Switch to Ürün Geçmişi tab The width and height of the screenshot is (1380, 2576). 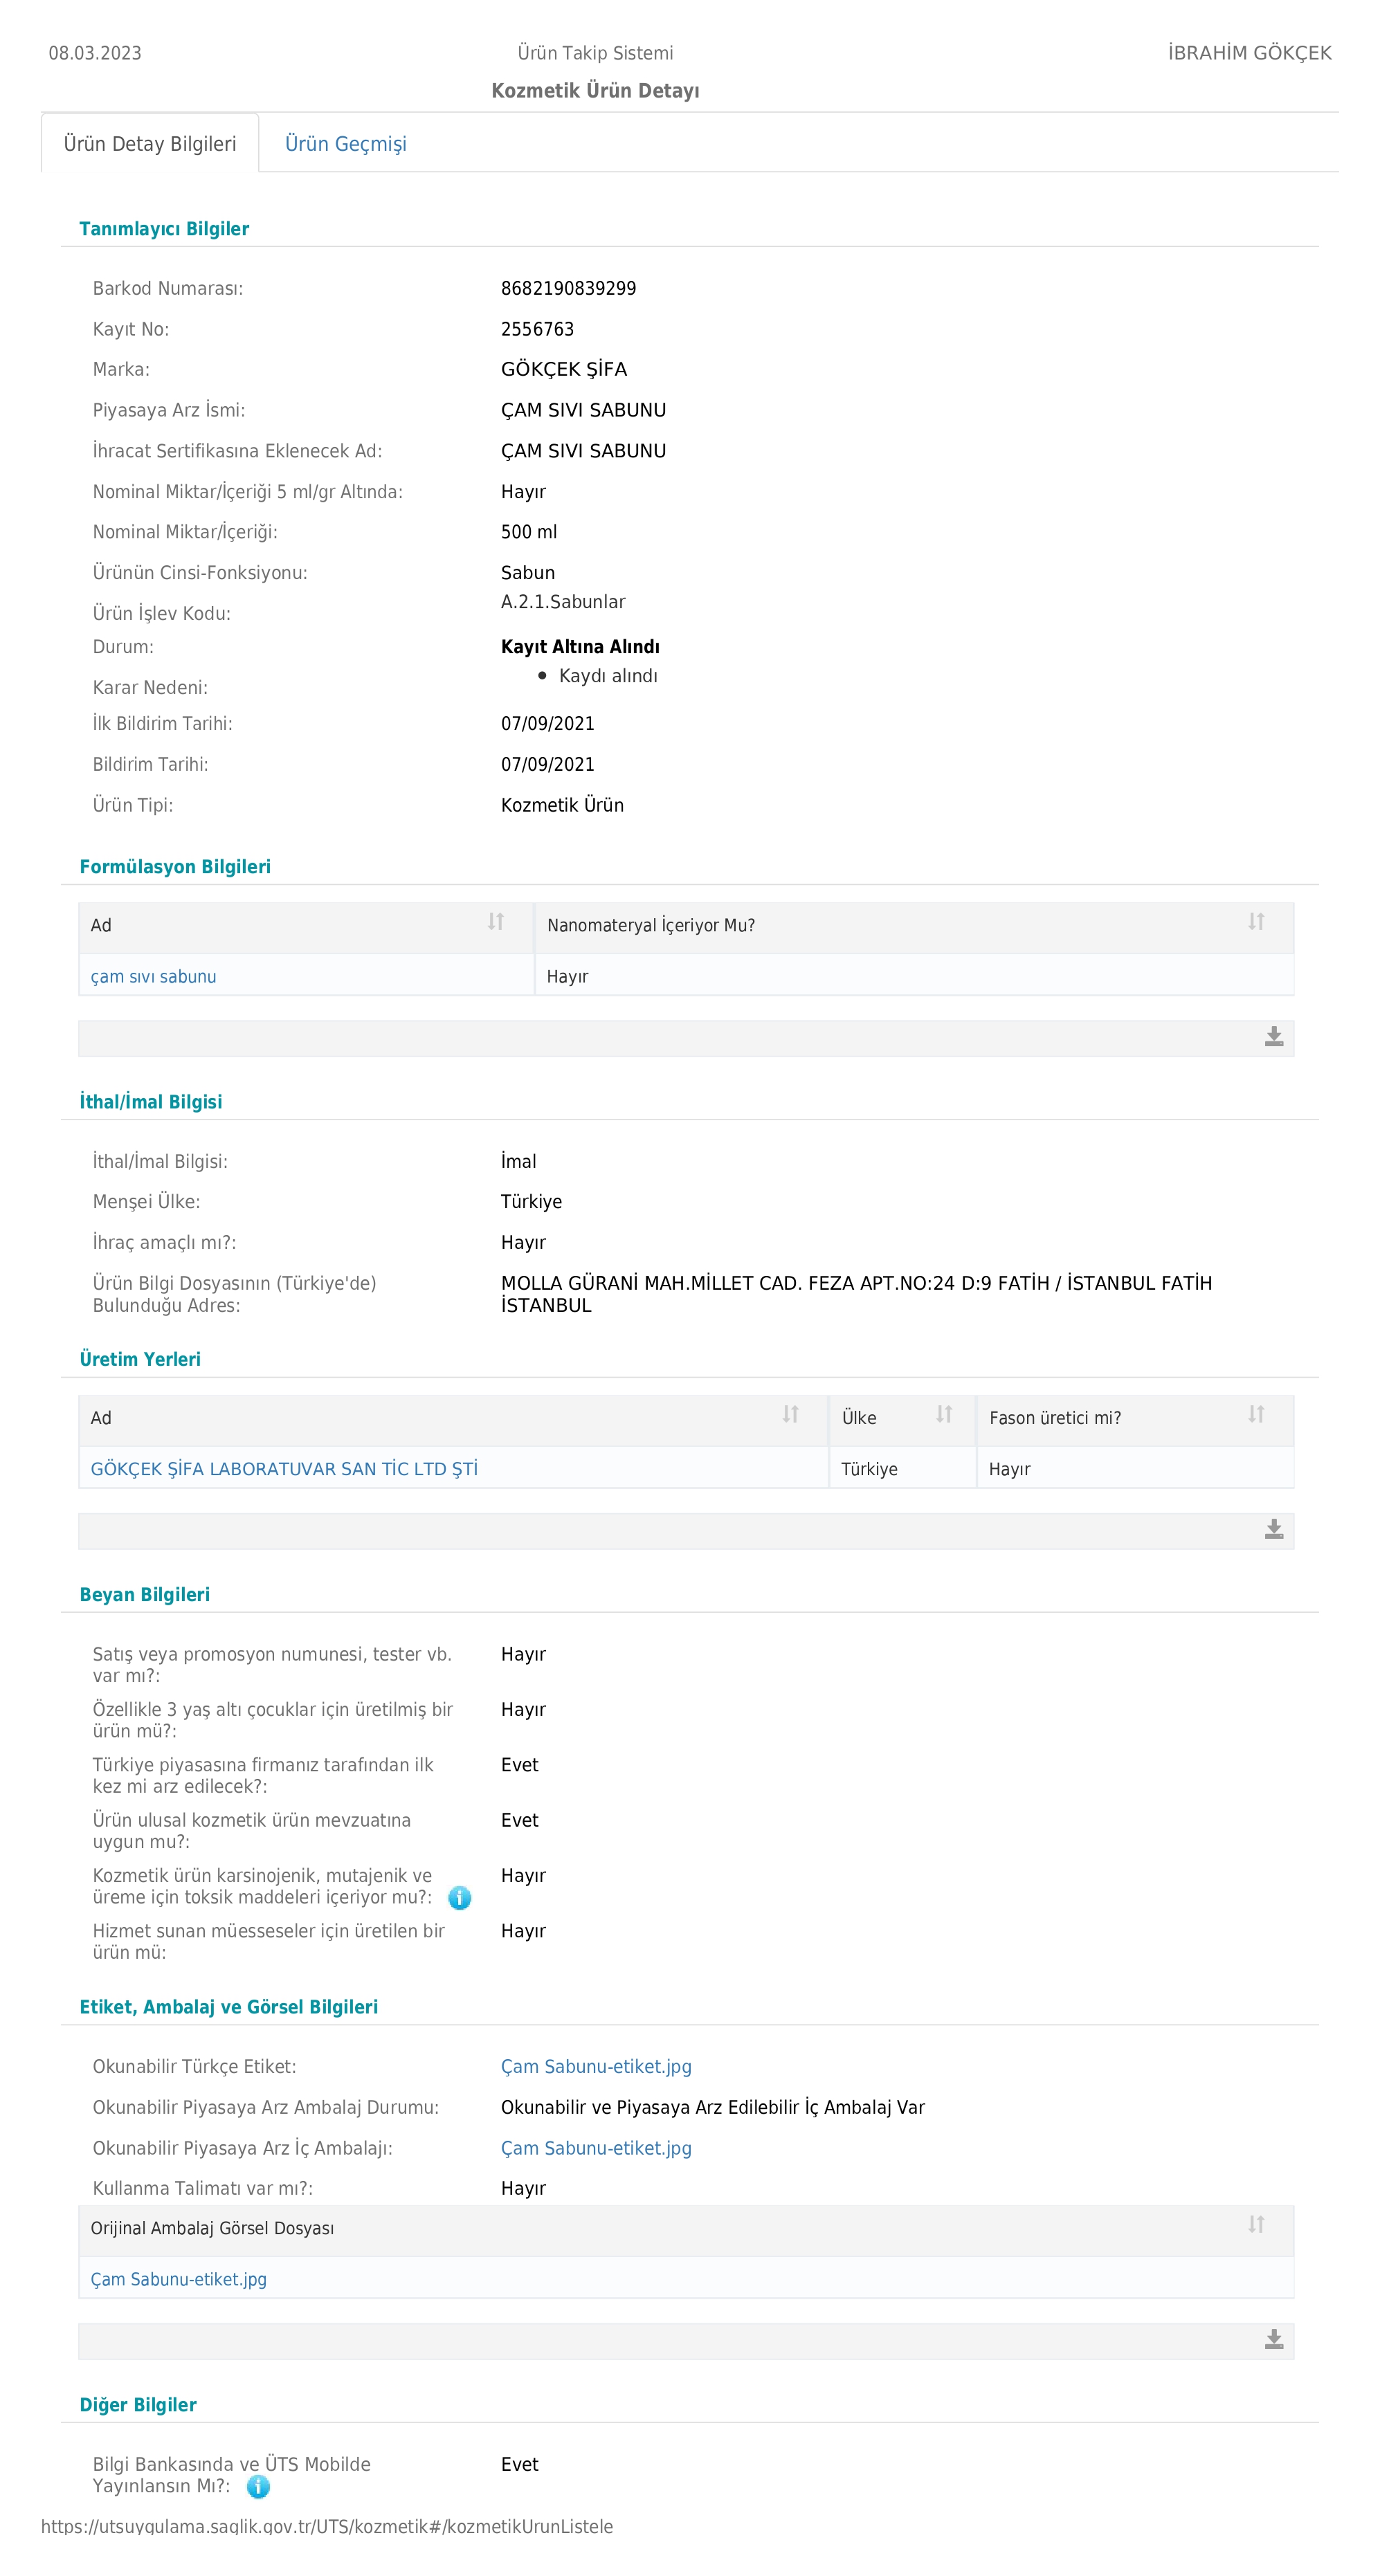tap(345, 144)
